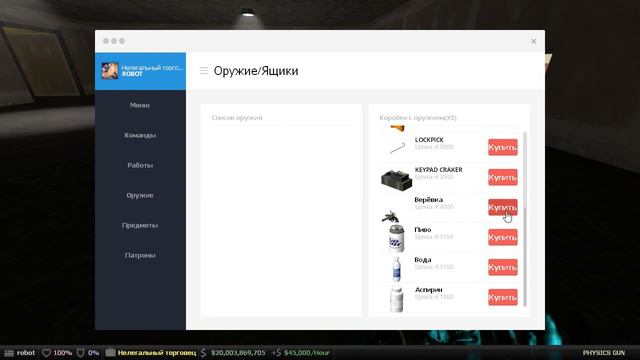This screenshot has width=640, height=360.
Task: Click Купить next to Верёвка
Action: click(502, 207)
